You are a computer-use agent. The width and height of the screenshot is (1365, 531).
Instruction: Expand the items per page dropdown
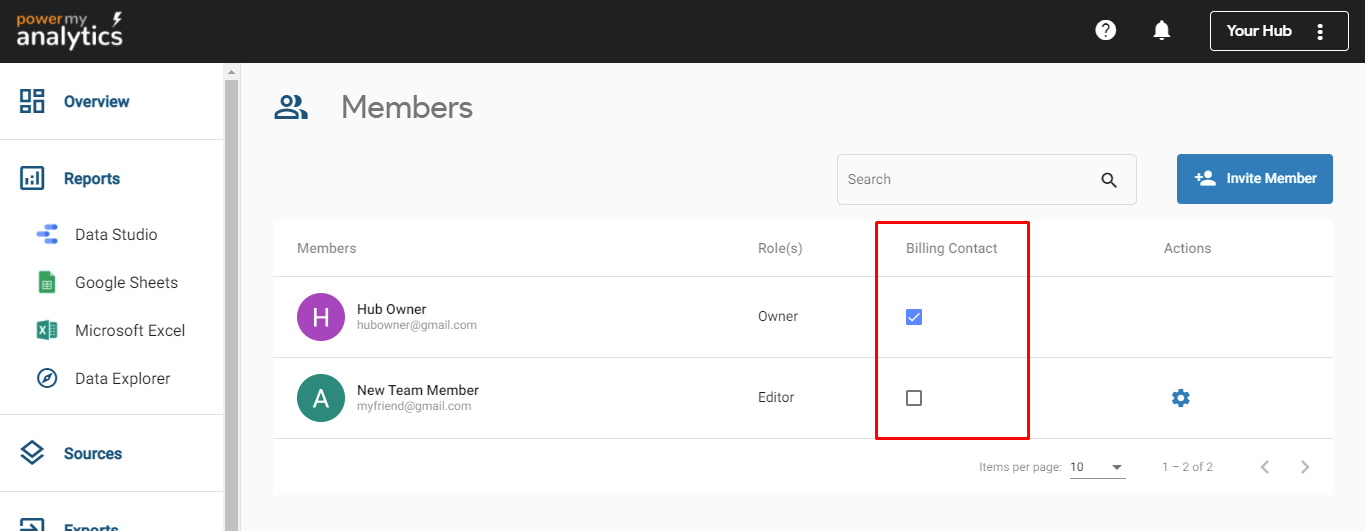click(1097, 467)
